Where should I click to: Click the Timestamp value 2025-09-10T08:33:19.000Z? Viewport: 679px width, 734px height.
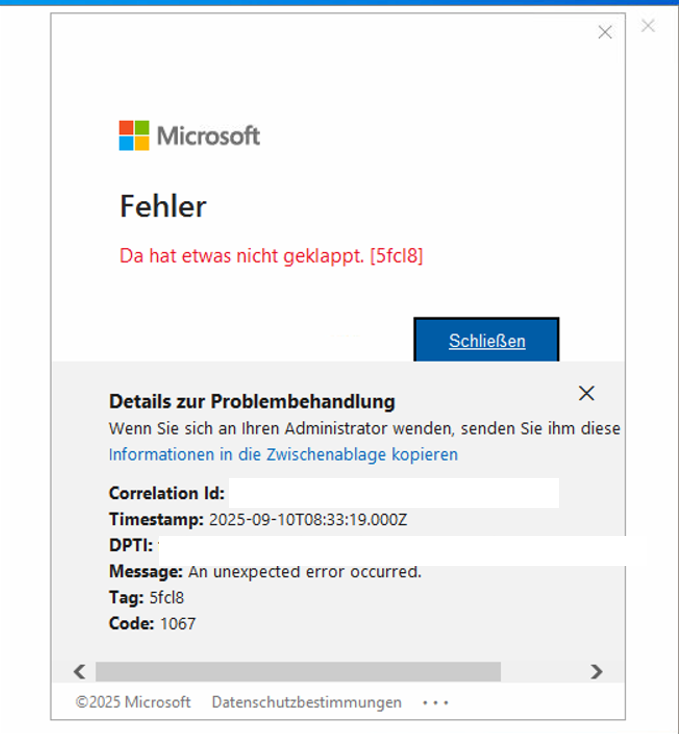[308, 519]
